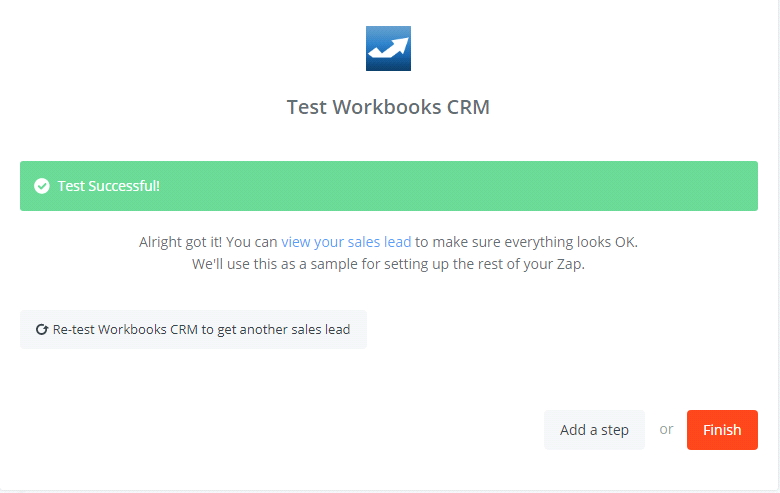Click the "or" text between the two buttons

[666, 430]
